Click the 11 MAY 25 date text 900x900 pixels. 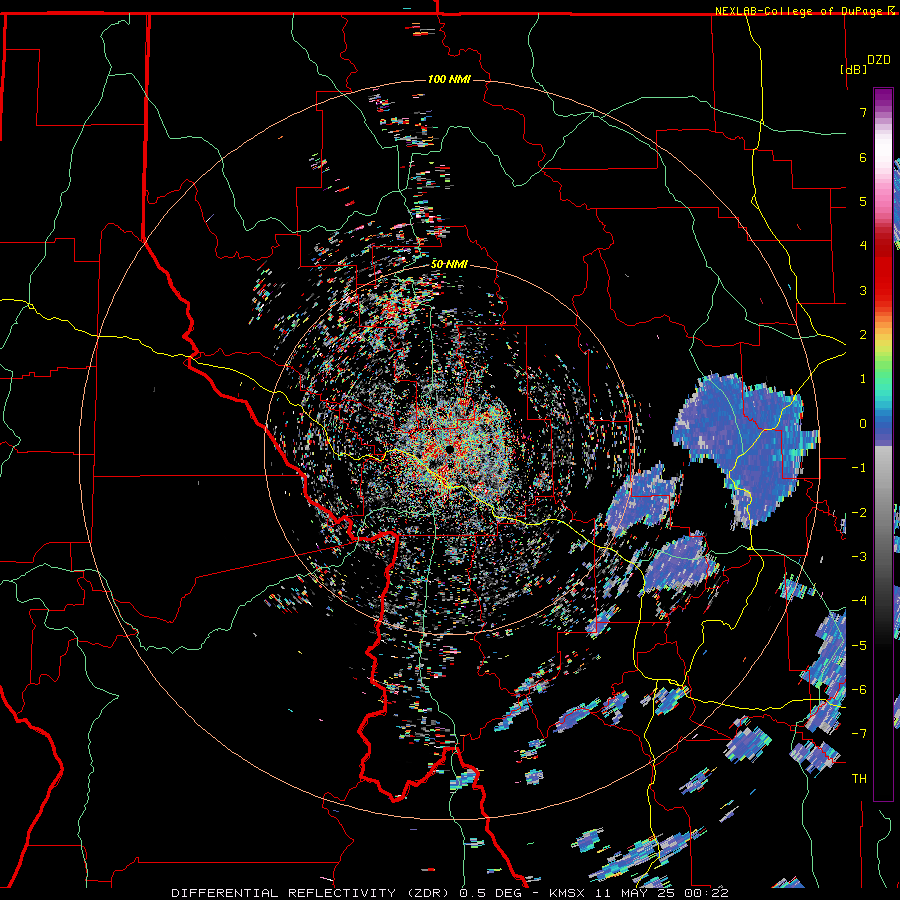[634, 893]
